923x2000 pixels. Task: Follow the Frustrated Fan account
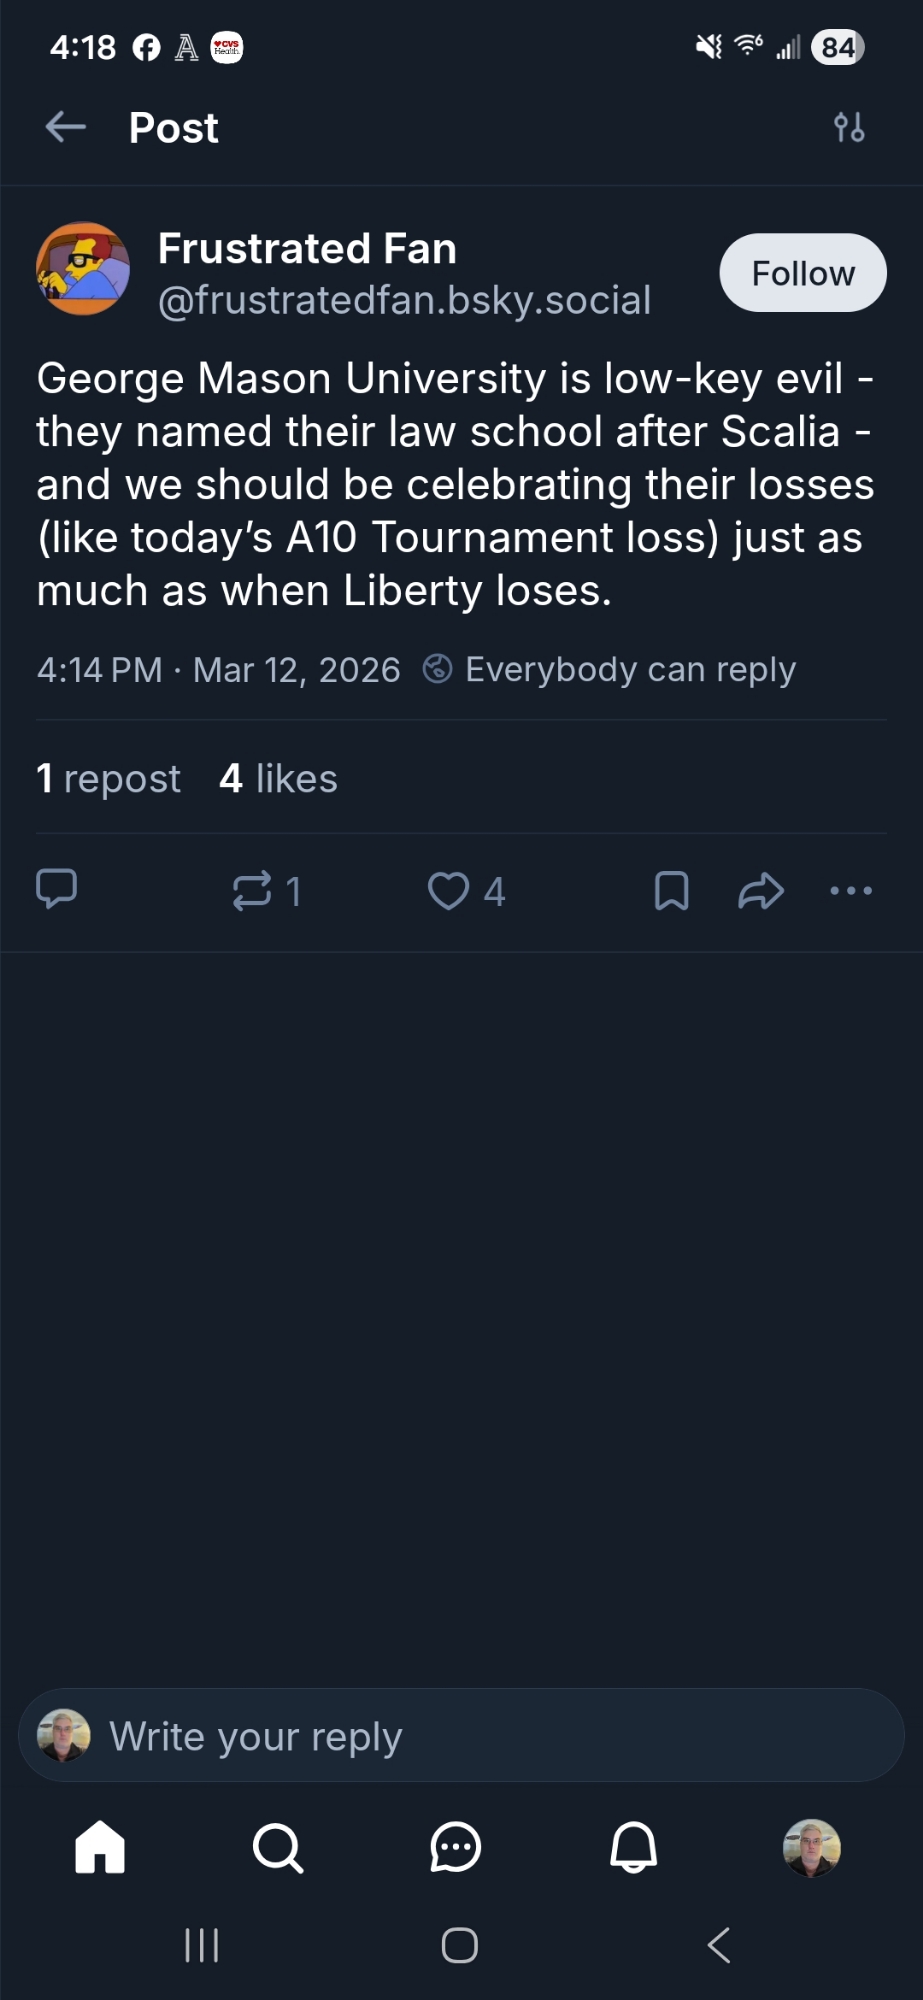click(x=802, y=273)
